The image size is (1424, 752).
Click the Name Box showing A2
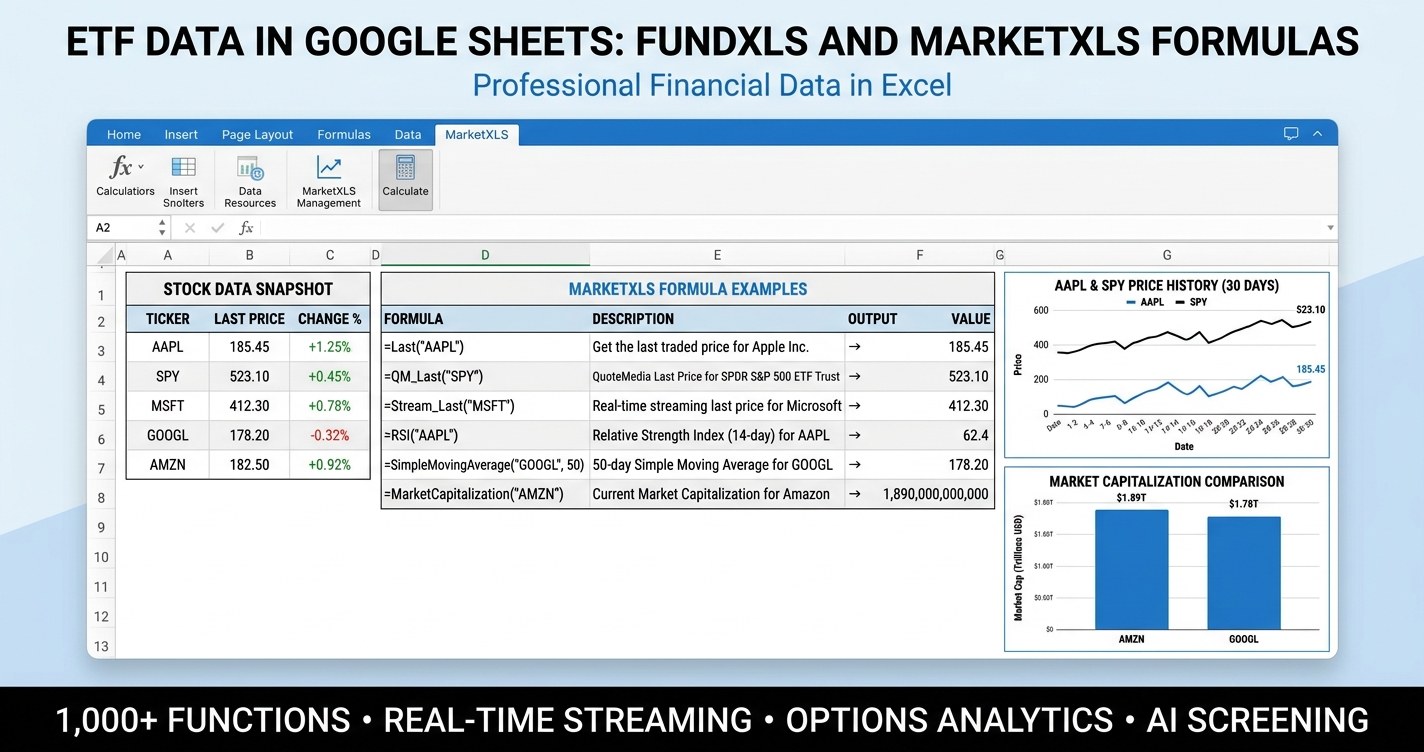click(x=129, y=228)
